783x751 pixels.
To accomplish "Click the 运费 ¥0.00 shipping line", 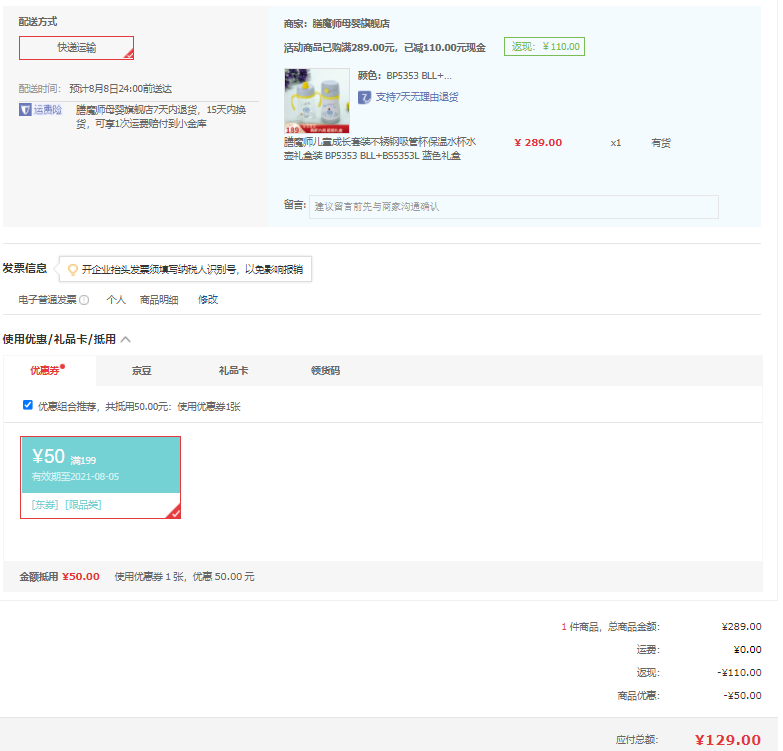I will coord(699,650).
